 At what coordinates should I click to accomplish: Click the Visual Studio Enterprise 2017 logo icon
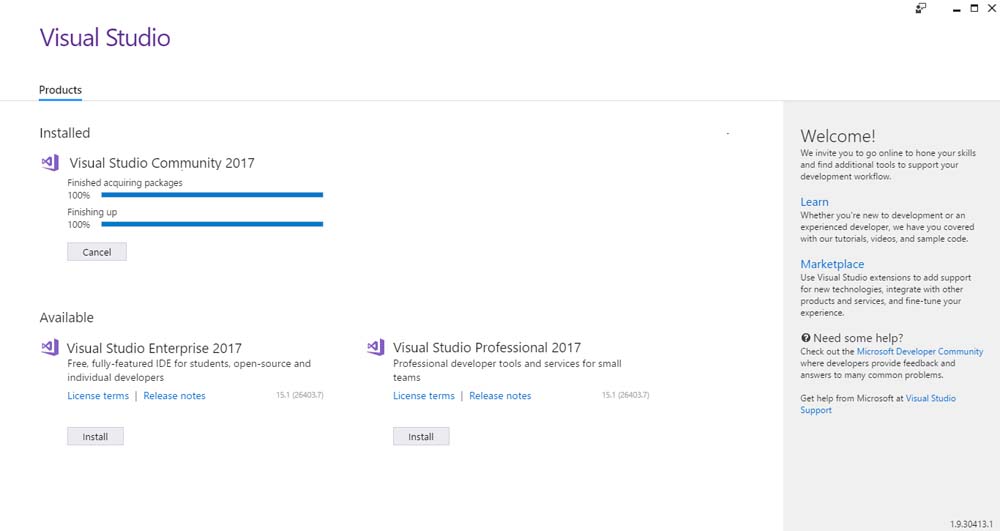(x=50, y=347)
